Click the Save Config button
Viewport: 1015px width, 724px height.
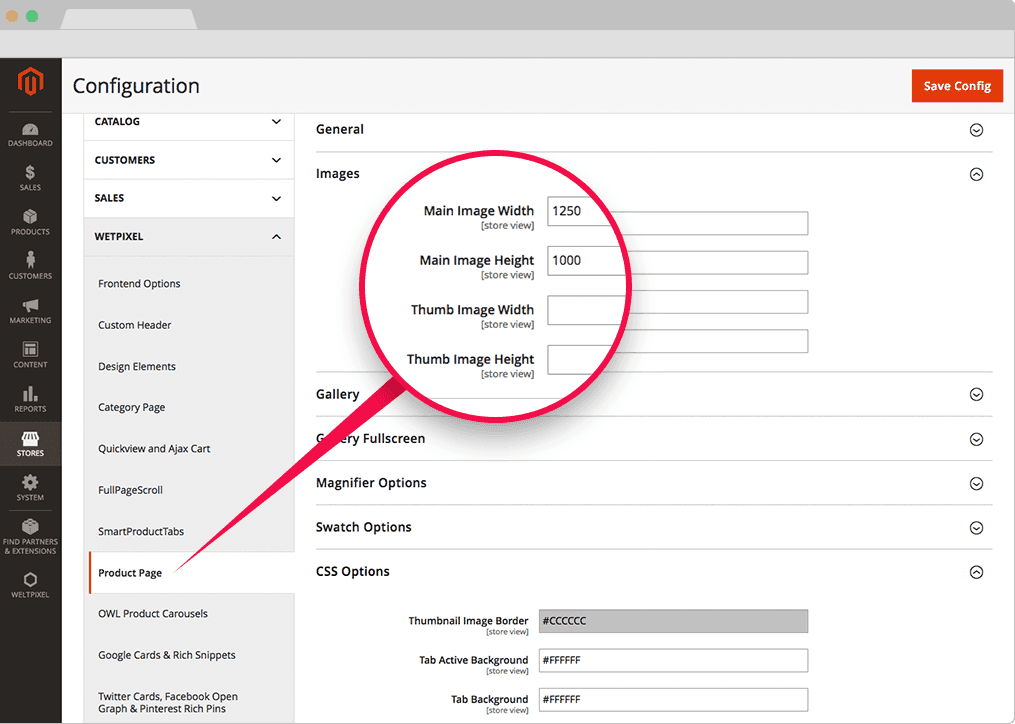tap(956, 86)
